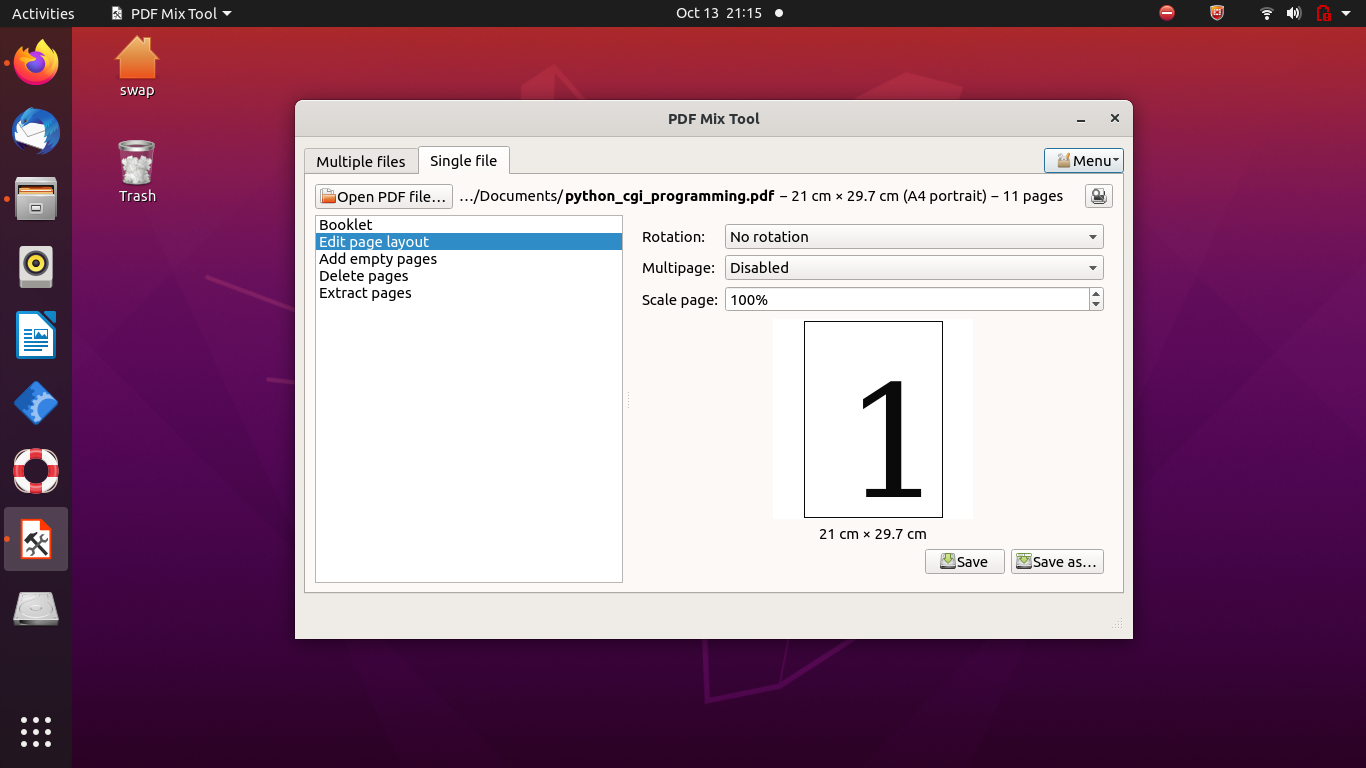Select Extract pages in the operations list
Screen dimensions: 1366x768
tap(365, 293)
